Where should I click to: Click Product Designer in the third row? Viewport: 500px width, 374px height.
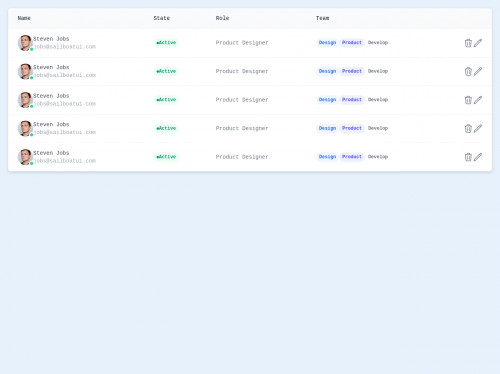coord(242,100)
